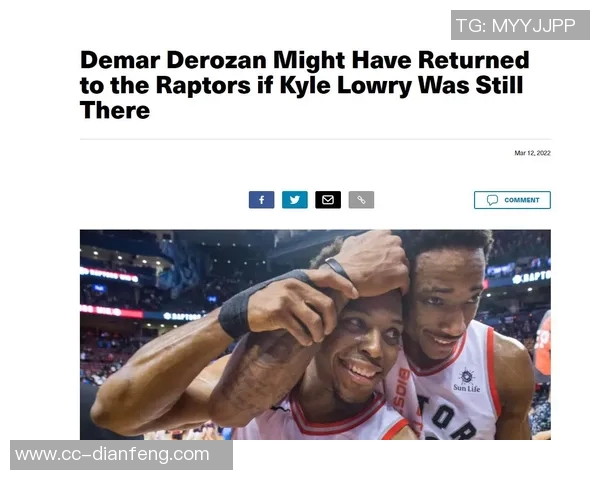This screenshot has height=480, width=600.
Task: Click the Raptors banner on left arena wall
Action: tap(182, 316)
